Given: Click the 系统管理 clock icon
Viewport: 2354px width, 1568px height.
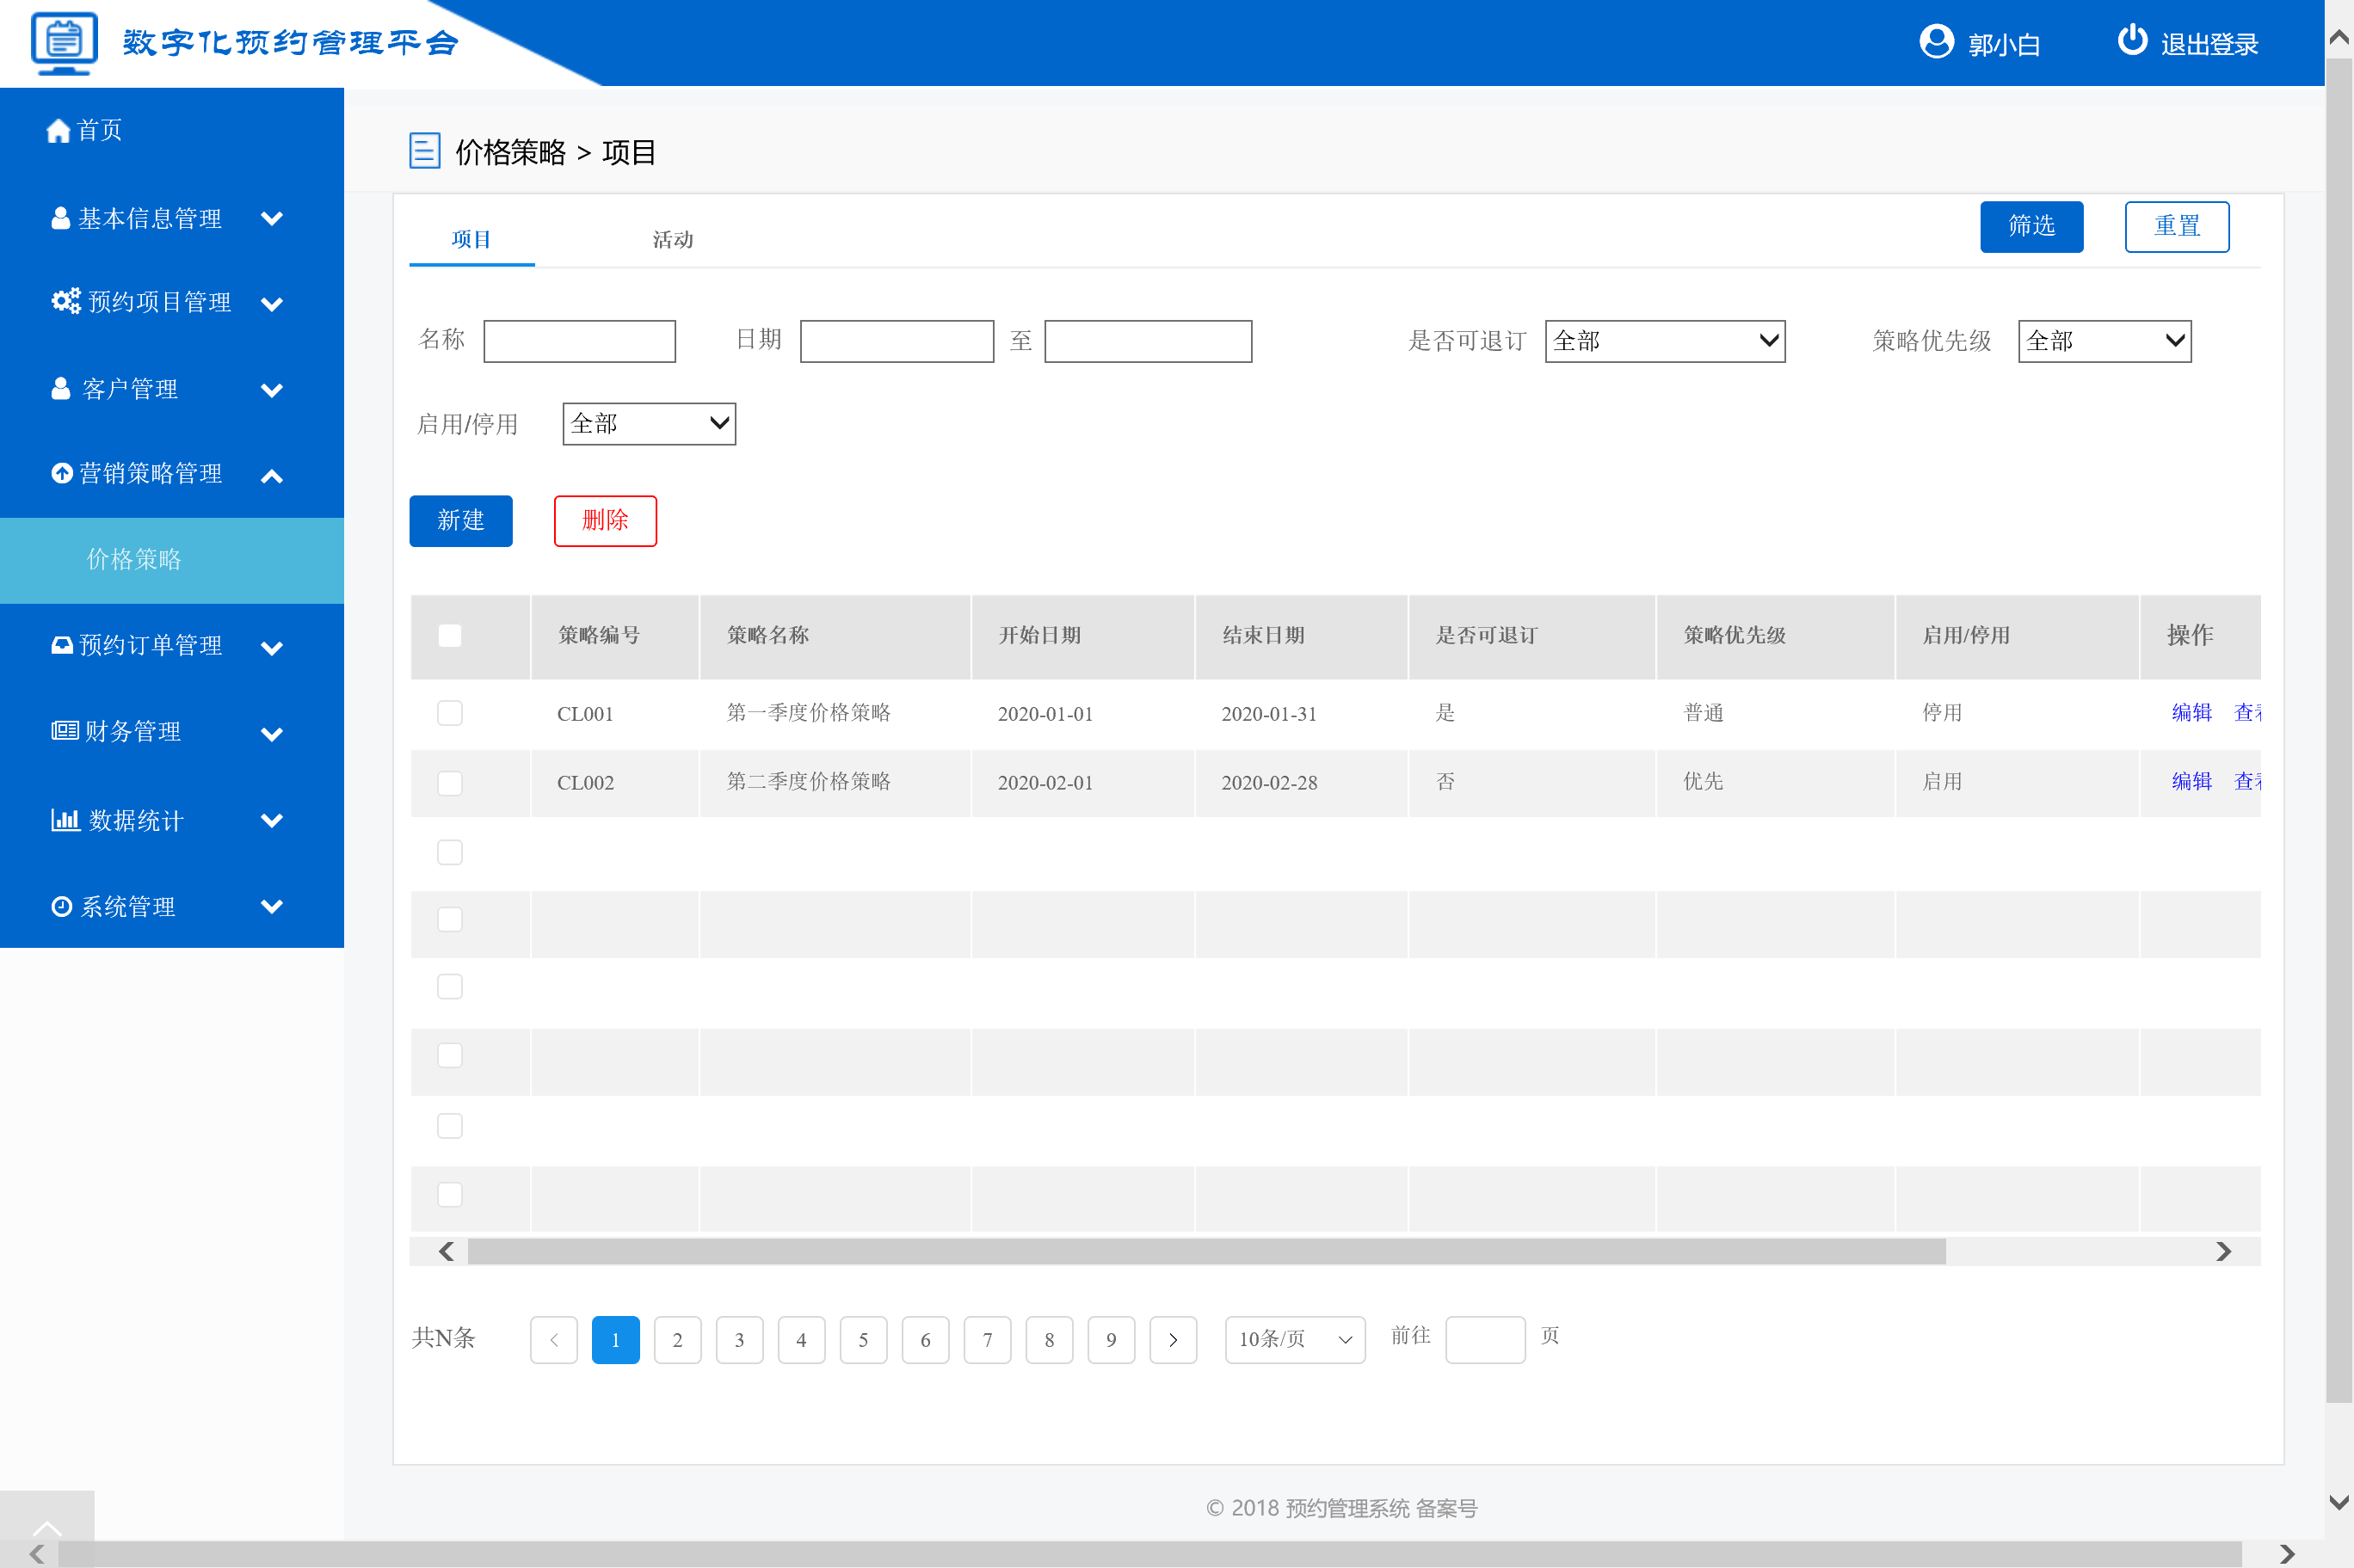Looking at the screenshot, I should [62, 906].
